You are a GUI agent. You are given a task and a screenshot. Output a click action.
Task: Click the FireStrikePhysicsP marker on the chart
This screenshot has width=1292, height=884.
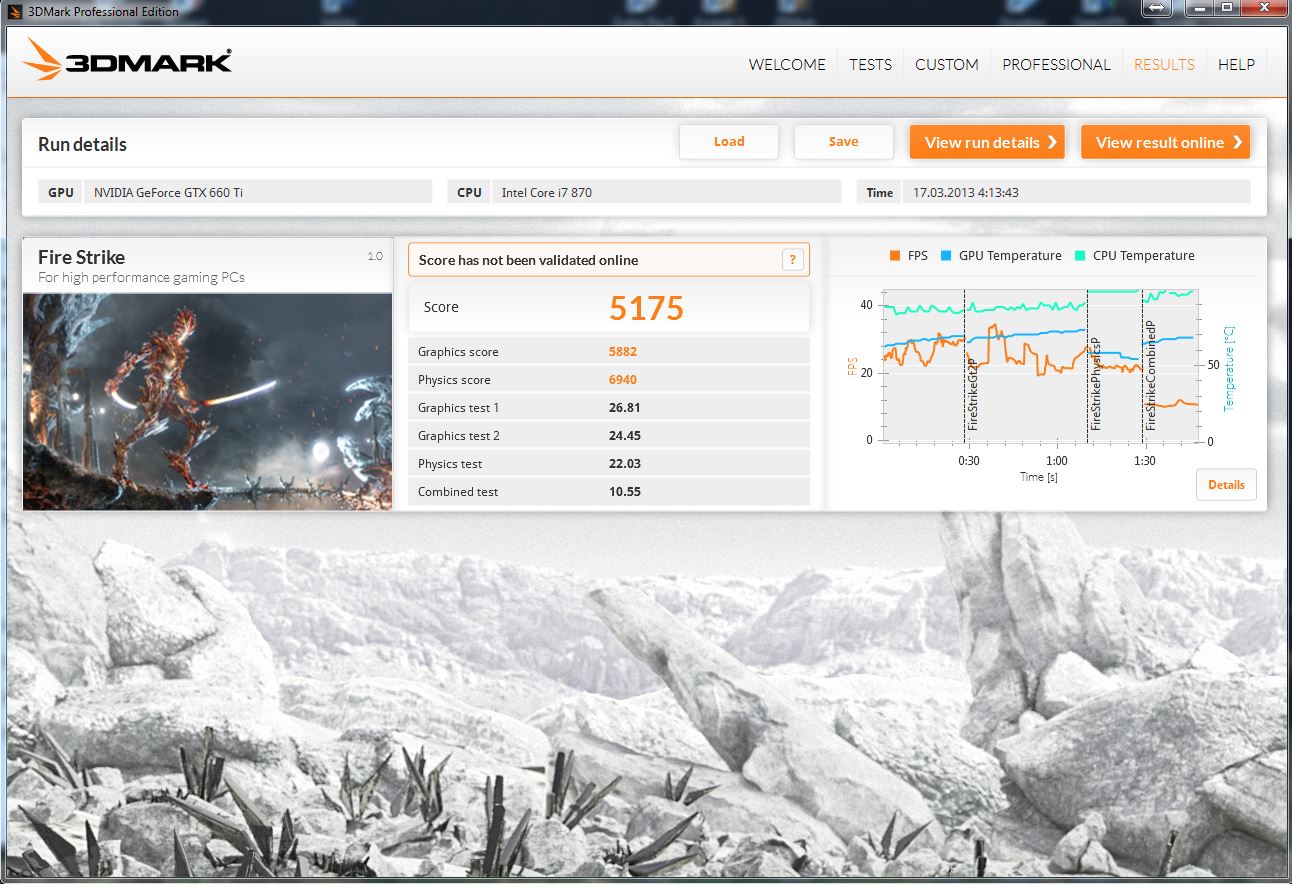[x=1095, y=385]
